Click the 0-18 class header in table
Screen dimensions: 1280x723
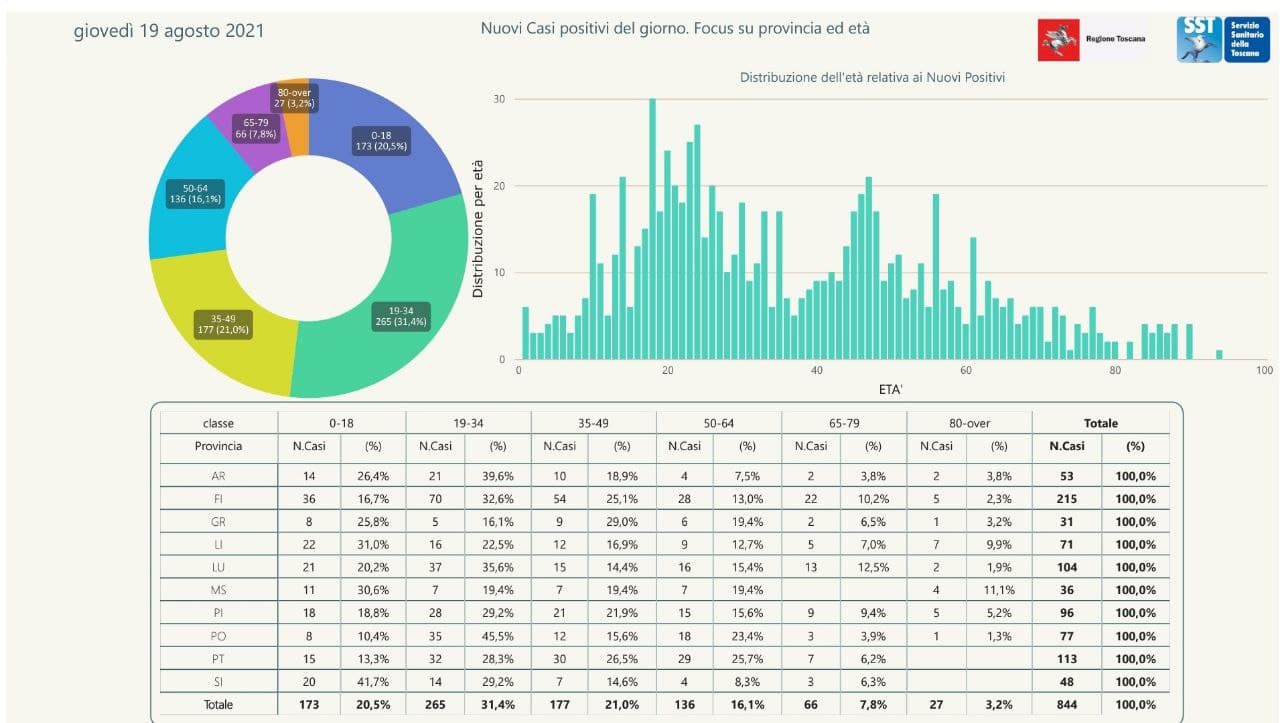pos(342,423)
